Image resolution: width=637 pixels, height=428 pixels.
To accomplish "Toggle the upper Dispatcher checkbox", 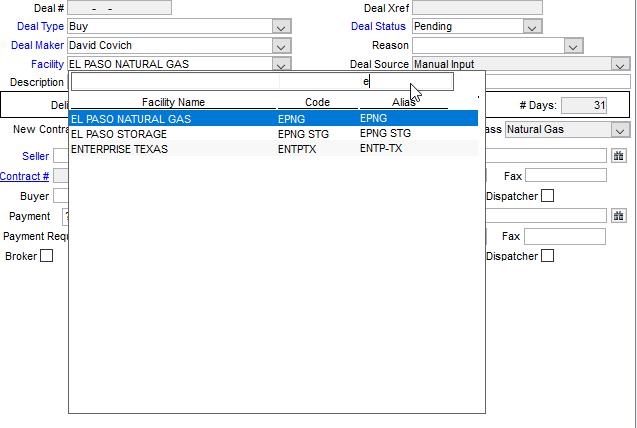I will coord(547,196).
